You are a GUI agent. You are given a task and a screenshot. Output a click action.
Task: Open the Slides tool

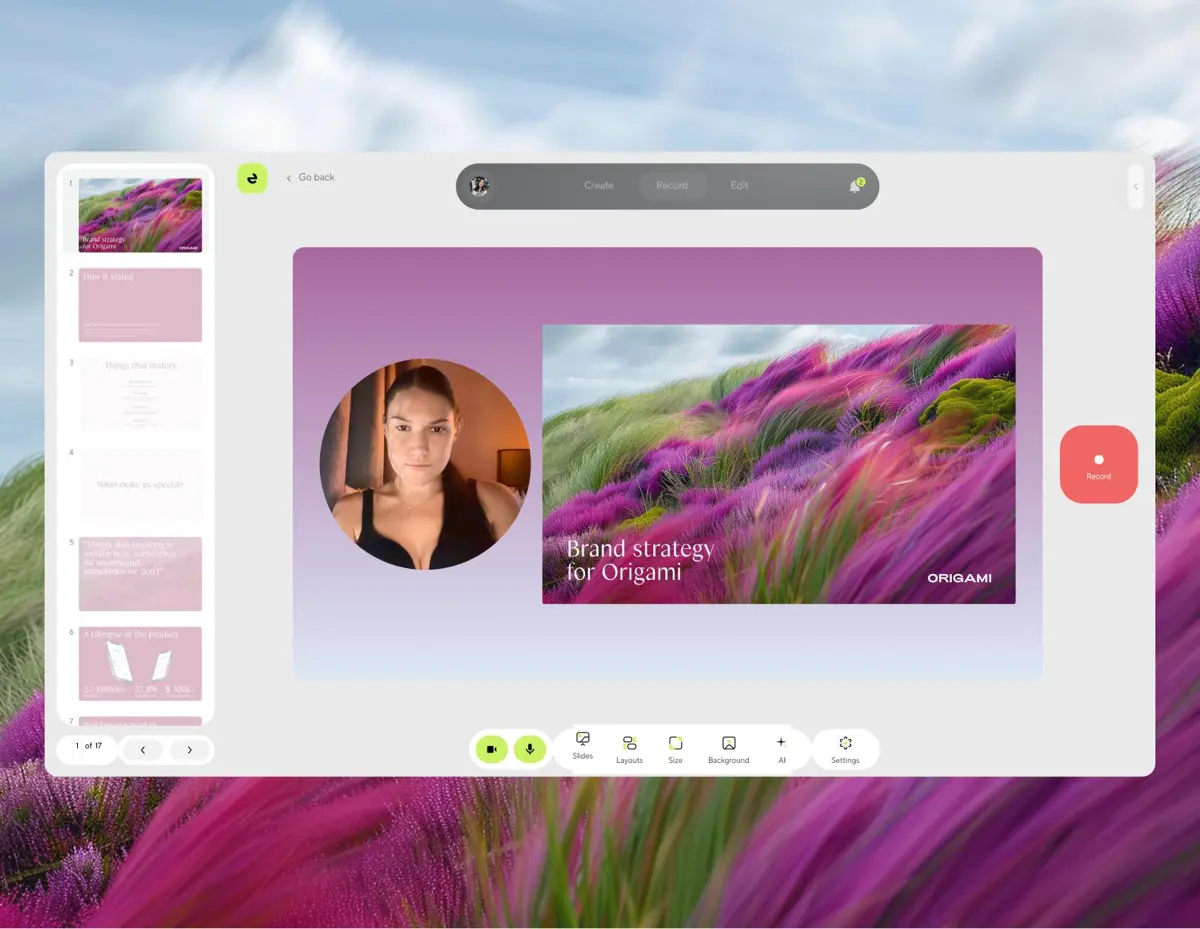[x=583, y=745]
